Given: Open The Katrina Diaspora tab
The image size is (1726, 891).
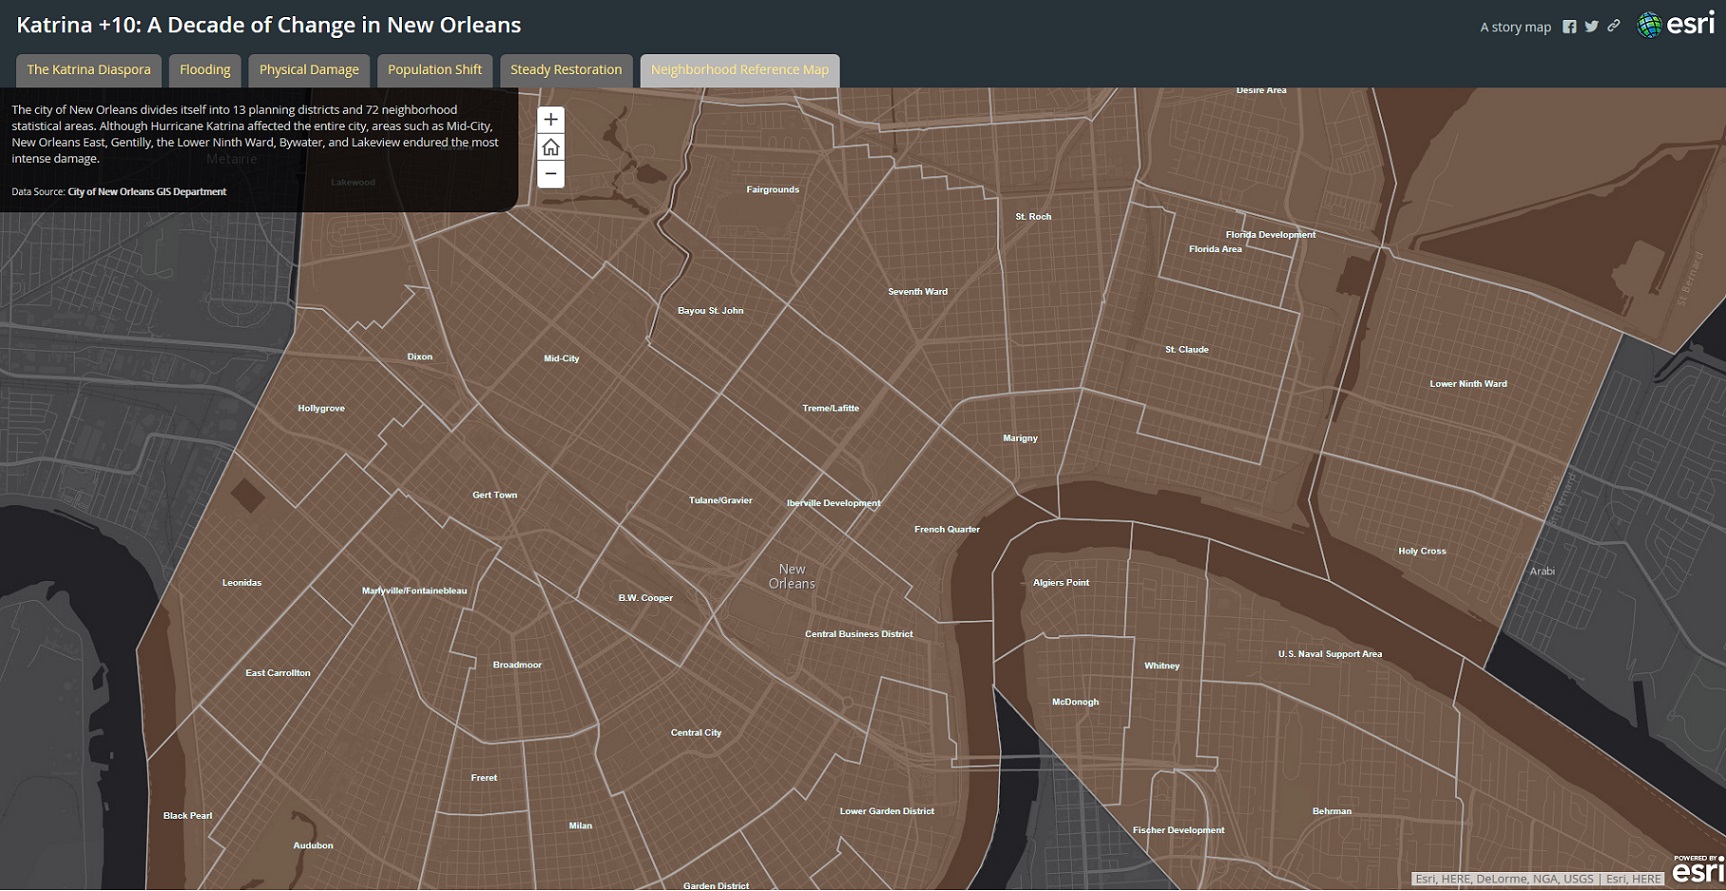Looking at the screenshot, I should point(89,70).
